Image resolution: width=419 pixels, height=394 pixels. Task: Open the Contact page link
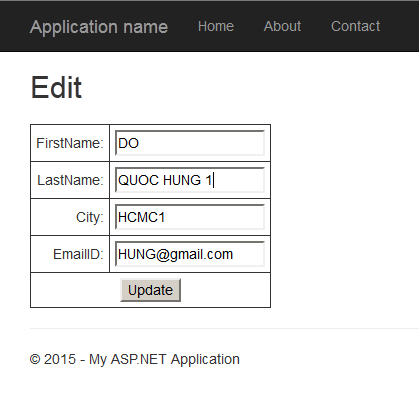(x=355, y=26)
